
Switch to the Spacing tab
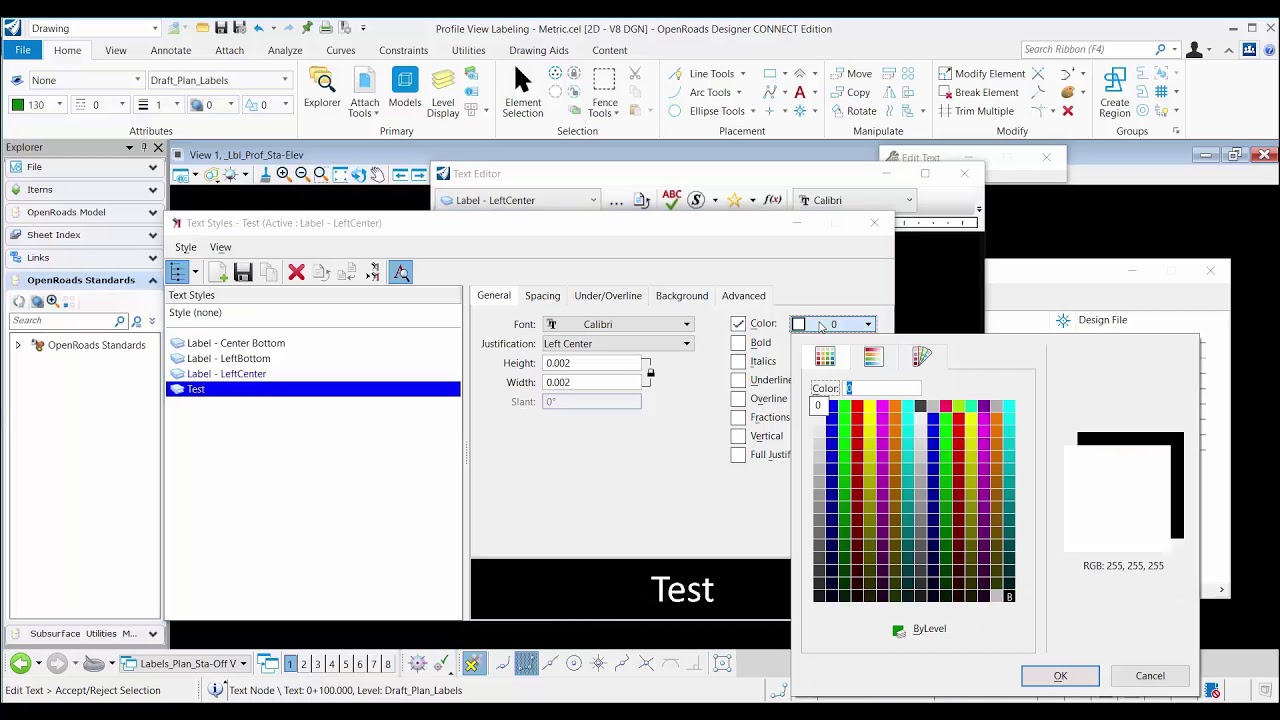tap(542, 295)
